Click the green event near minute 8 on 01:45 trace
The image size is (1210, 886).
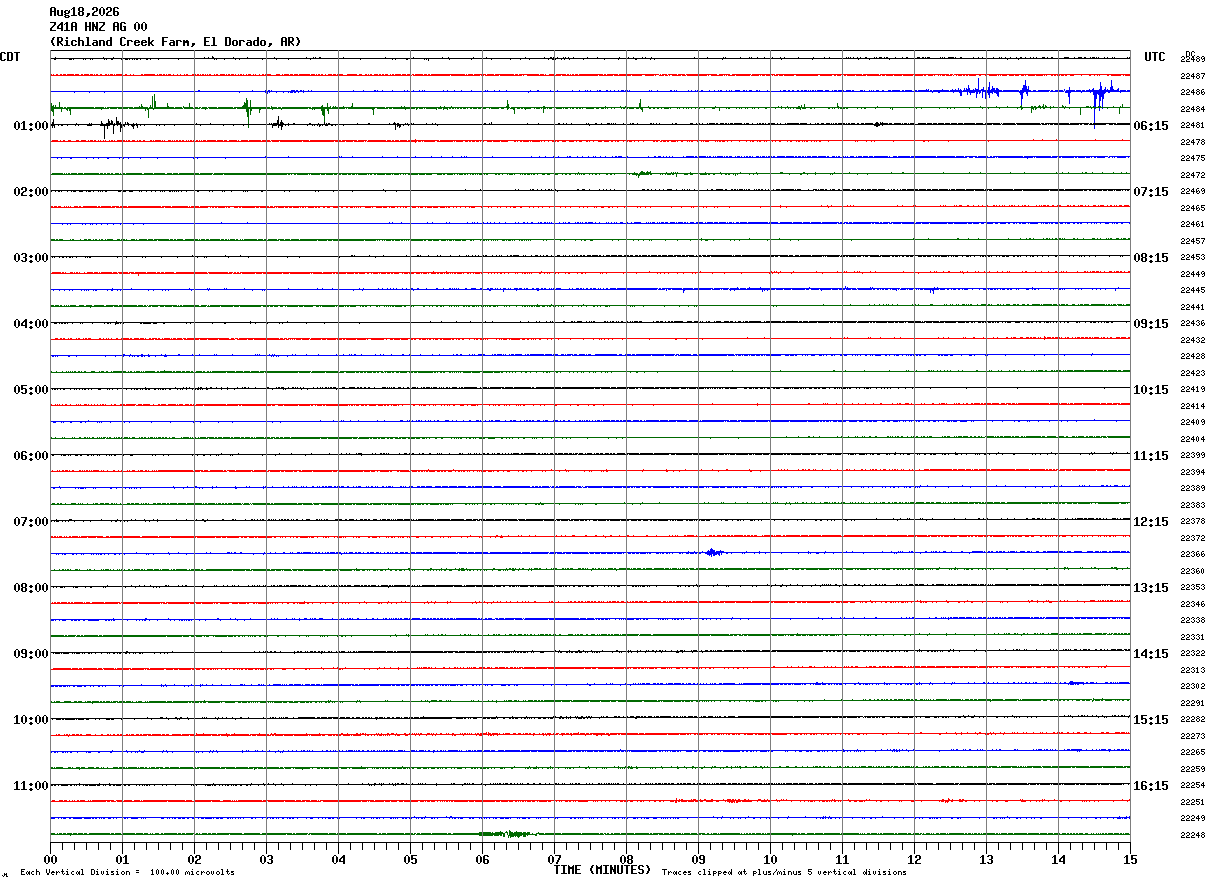(642, 173)
